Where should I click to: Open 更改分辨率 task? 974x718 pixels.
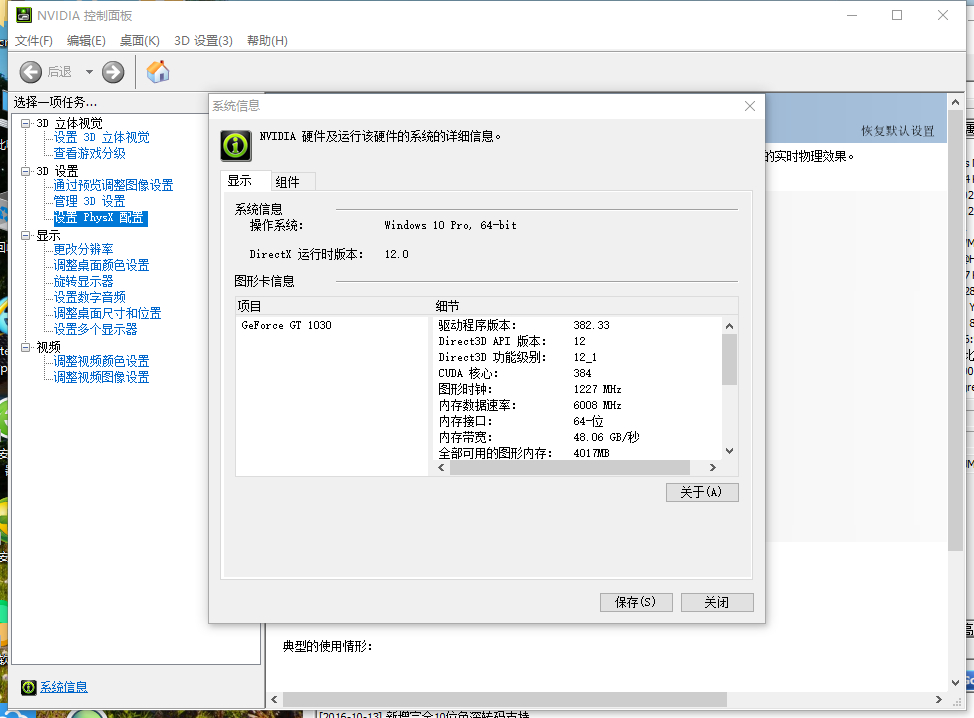point(83,249)
